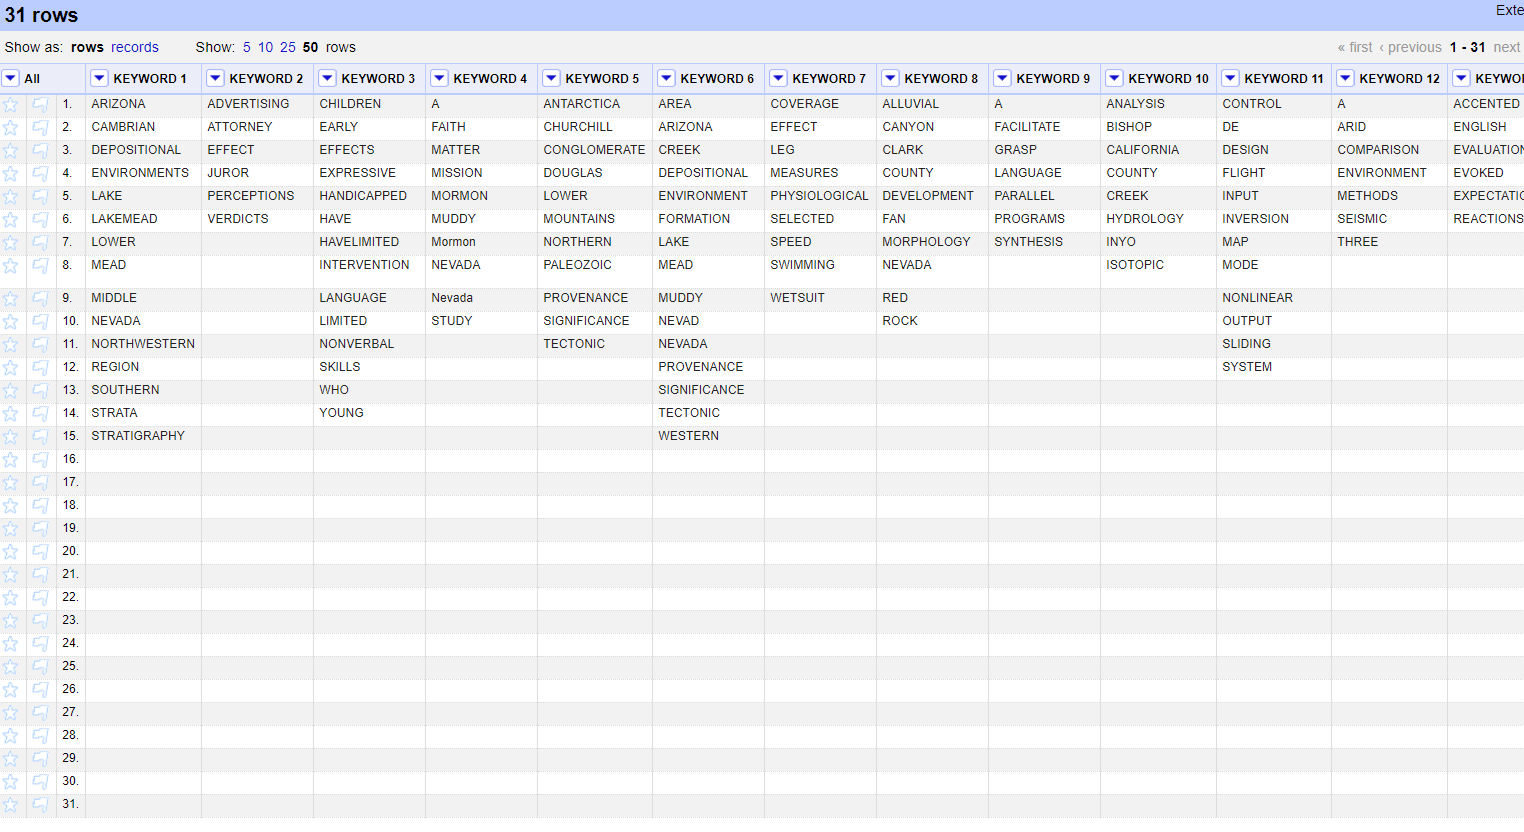
Task: Open KEYWORD 5 column dropdown
Action: pyautogui.click(x=551, y=78)
